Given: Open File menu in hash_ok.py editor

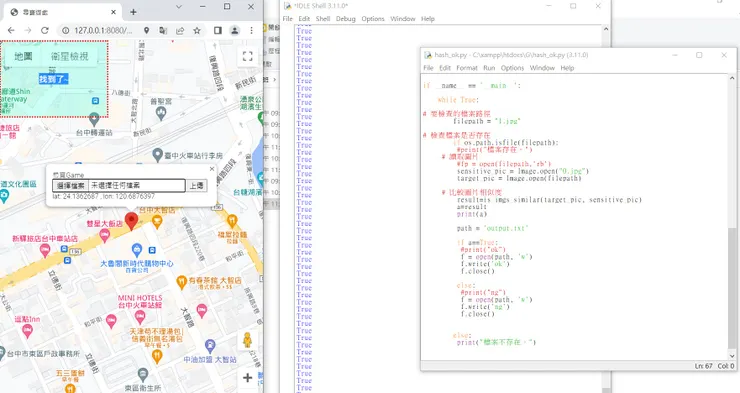Looking at the screenshot, I should click(428, 68).
